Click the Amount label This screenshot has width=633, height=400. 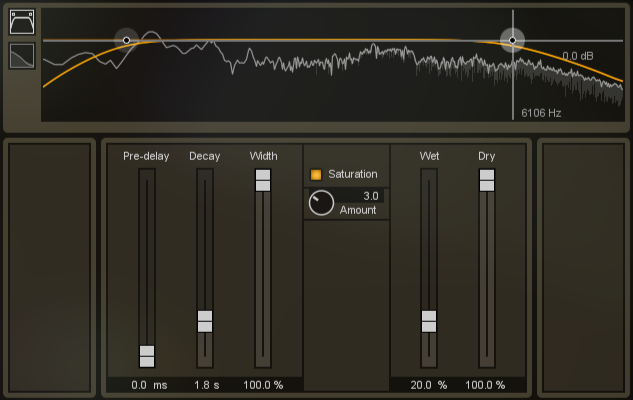click(358, 210)
